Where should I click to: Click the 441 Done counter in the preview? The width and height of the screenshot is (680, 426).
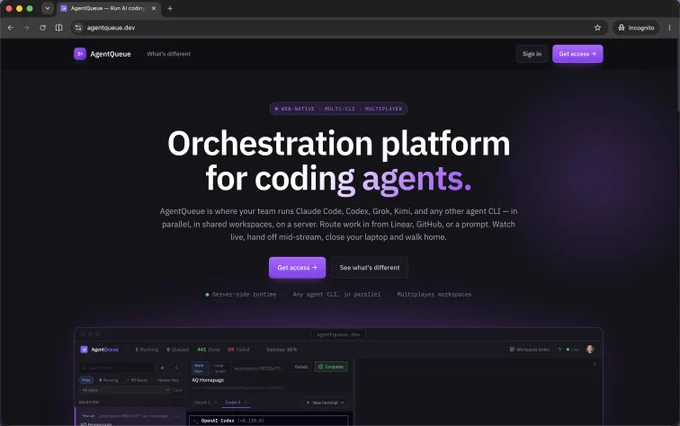[x=209, y=350]
